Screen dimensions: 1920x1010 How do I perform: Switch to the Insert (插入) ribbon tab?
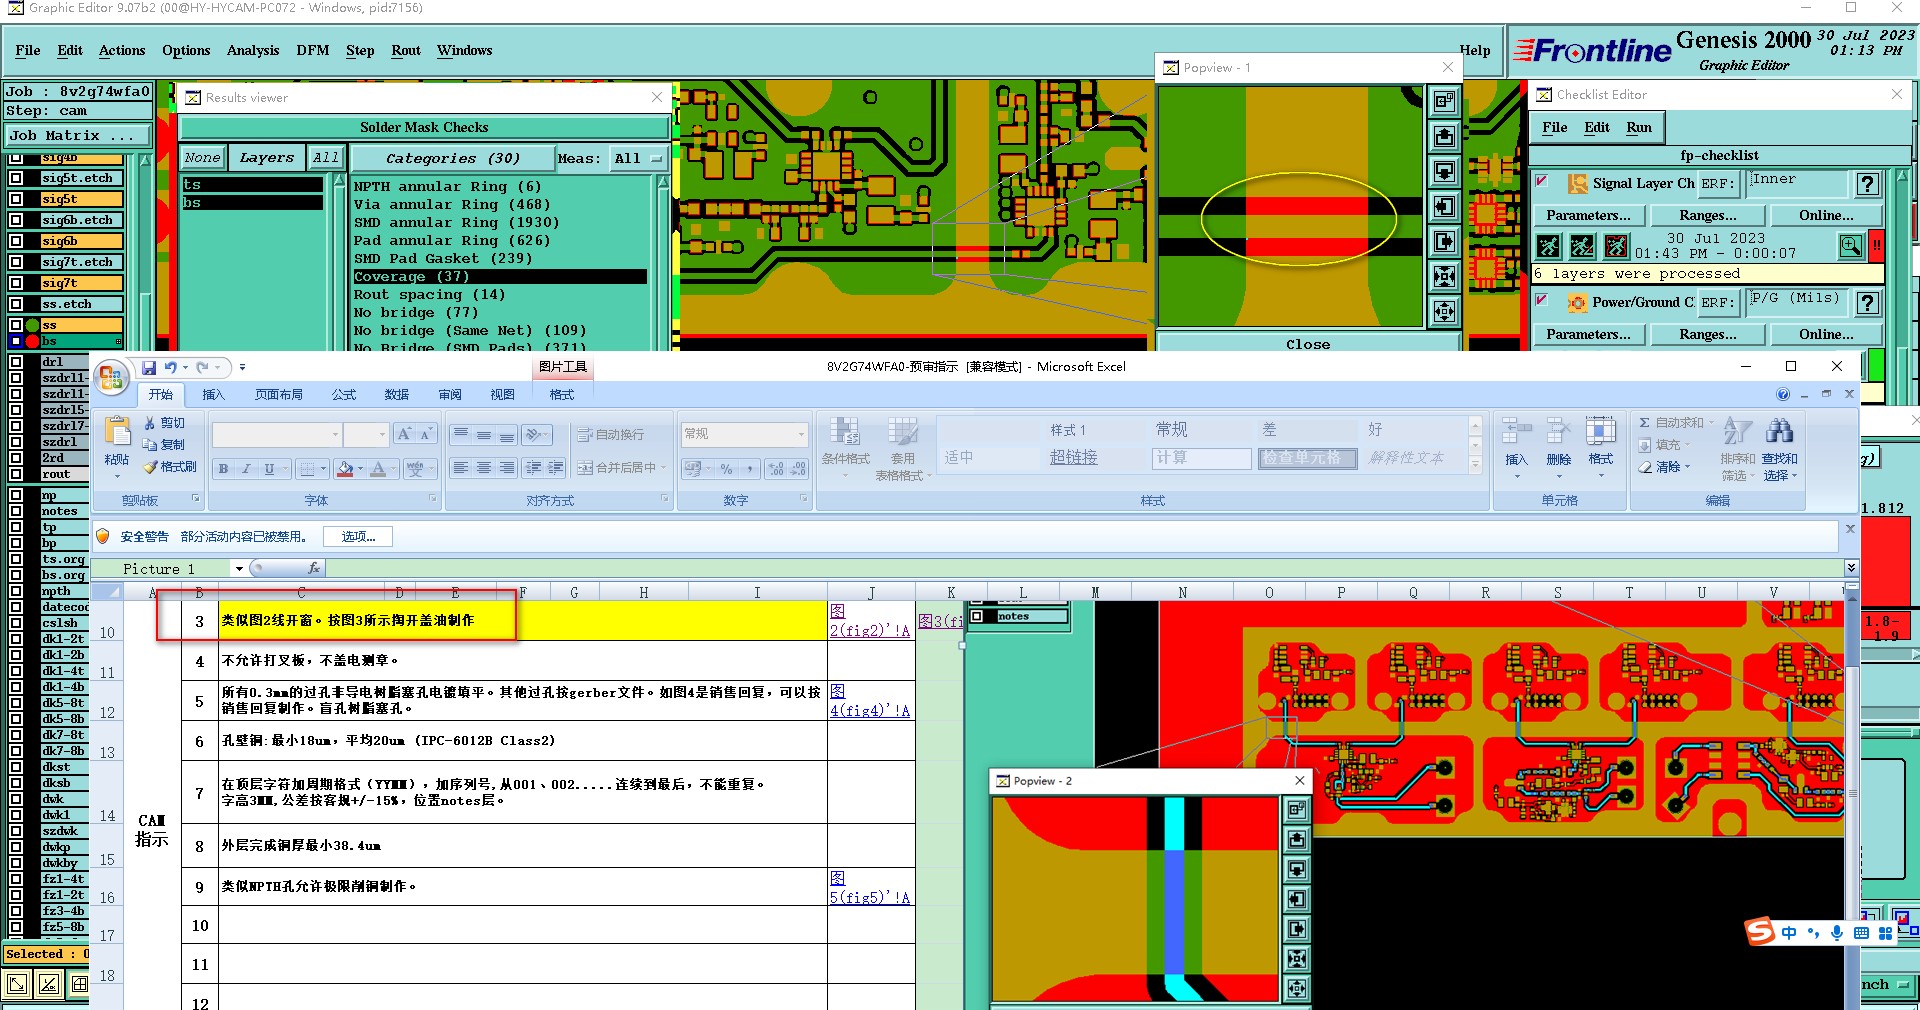coord(214,395)
